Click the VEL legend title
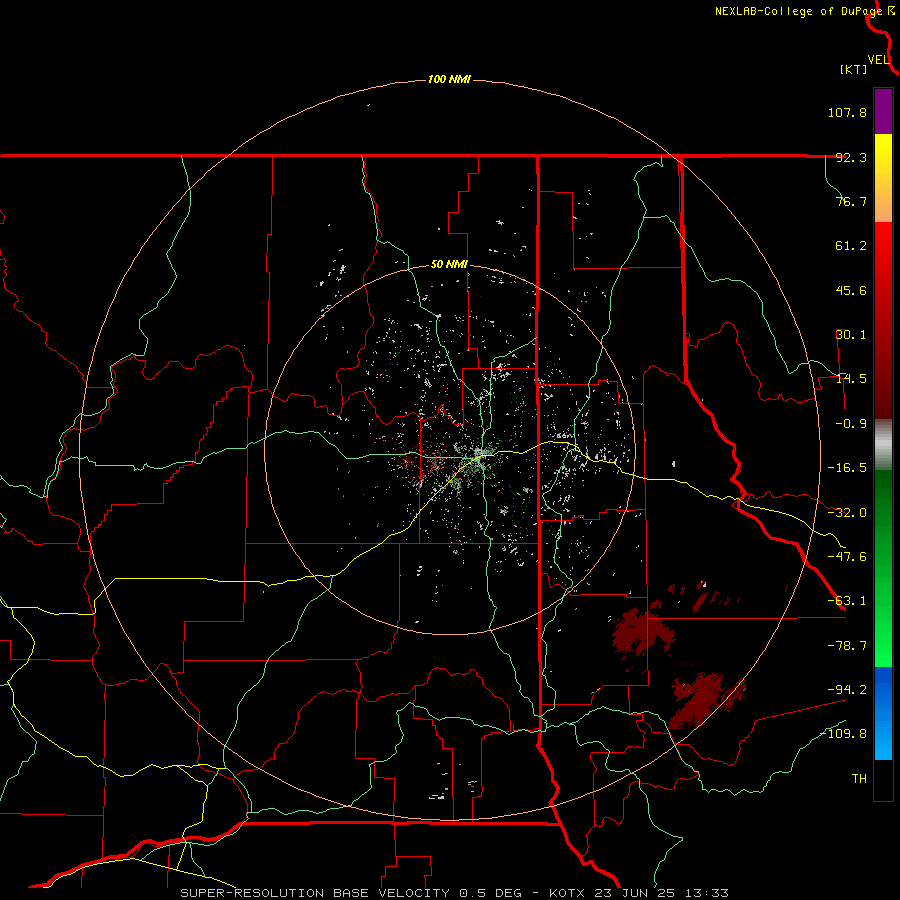 [878, 60]
